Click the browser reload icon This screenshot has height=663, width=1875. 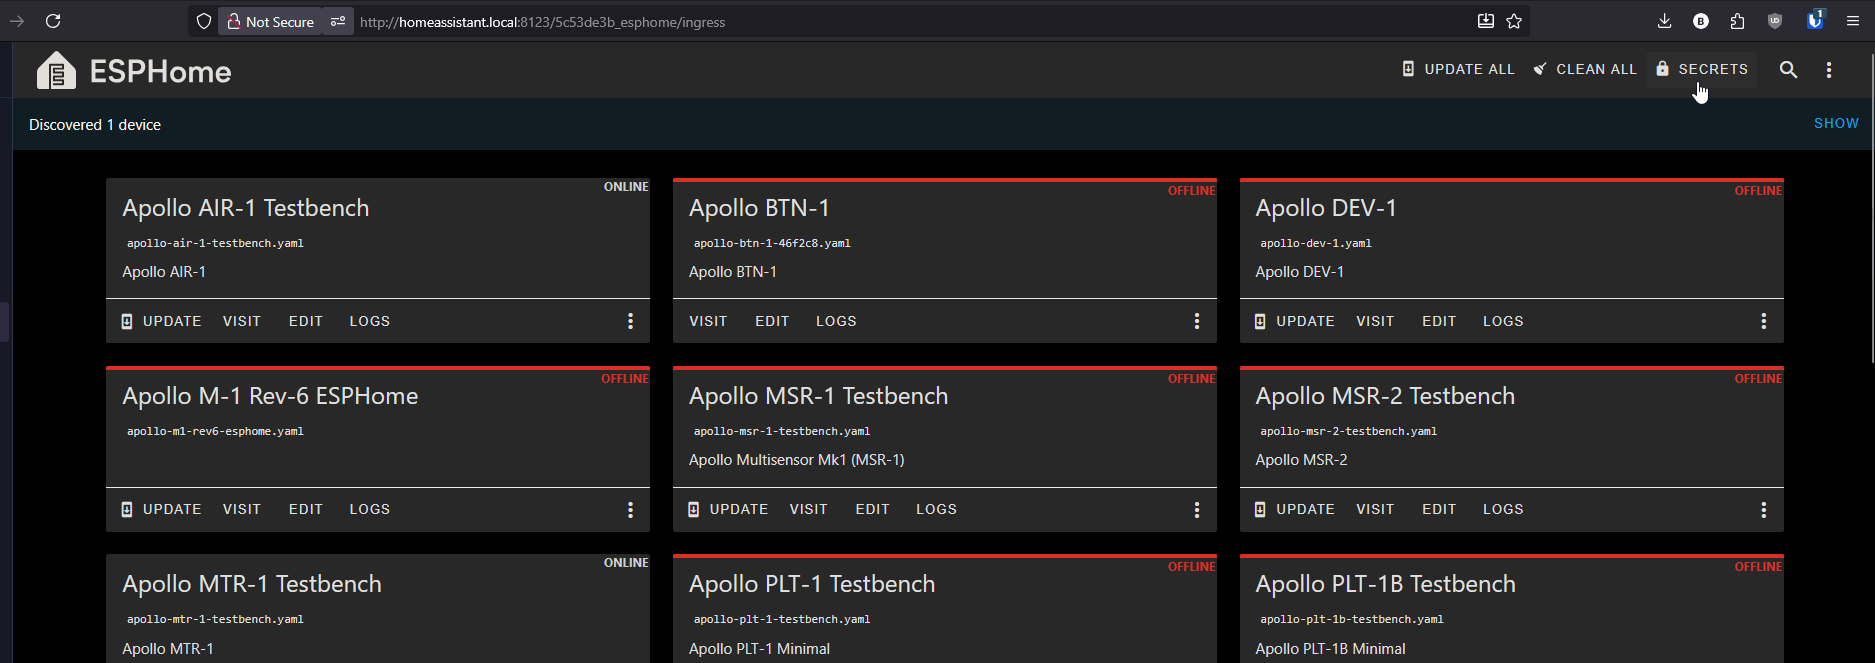(53, 21)
